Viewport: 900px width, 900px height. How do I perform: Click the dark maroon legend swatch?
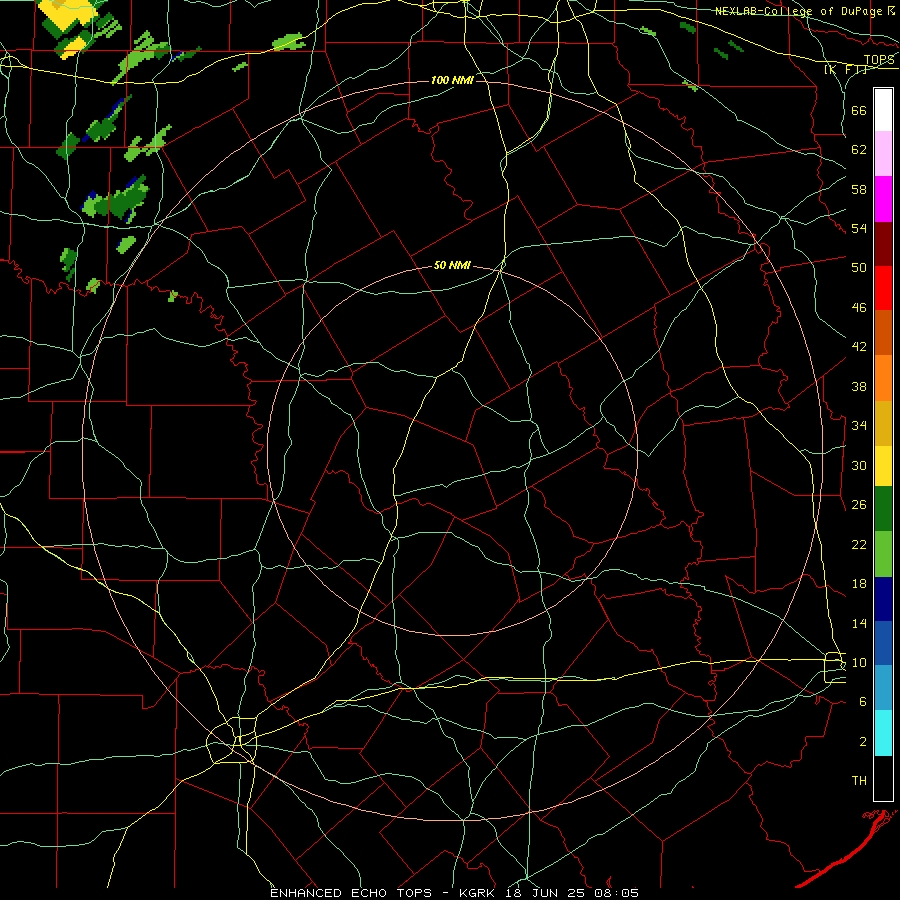point(883,244)
